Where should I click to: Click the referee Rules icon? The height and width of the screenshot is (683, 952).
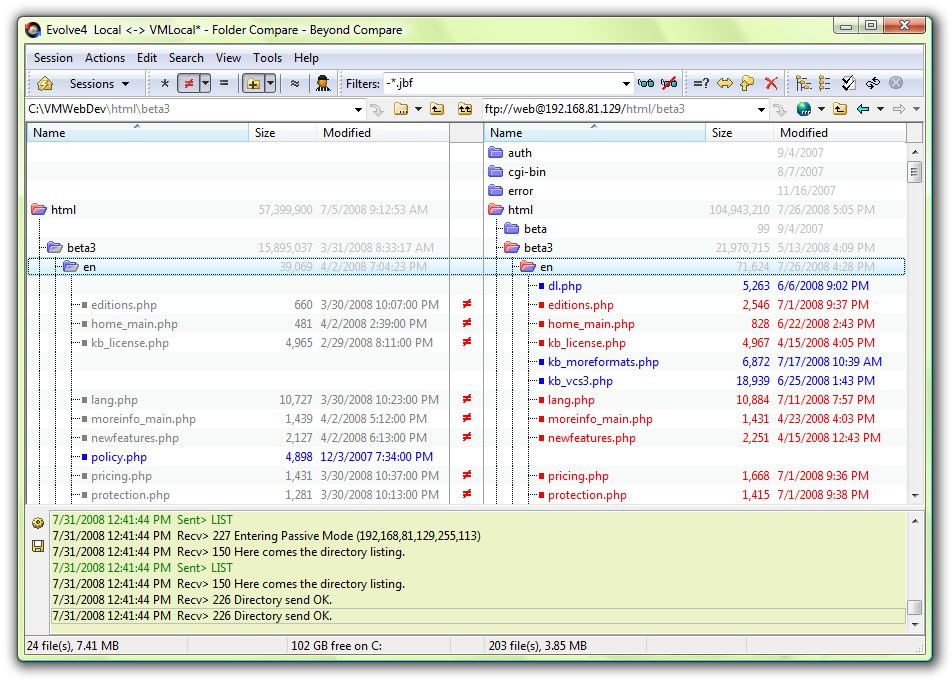tap(323, 84)
